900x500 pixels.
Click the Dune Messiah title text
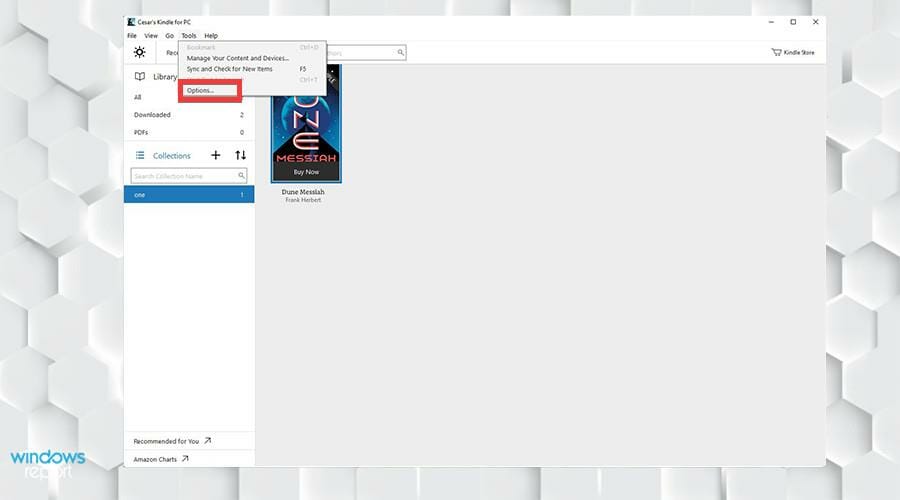(x=303, y=192)
